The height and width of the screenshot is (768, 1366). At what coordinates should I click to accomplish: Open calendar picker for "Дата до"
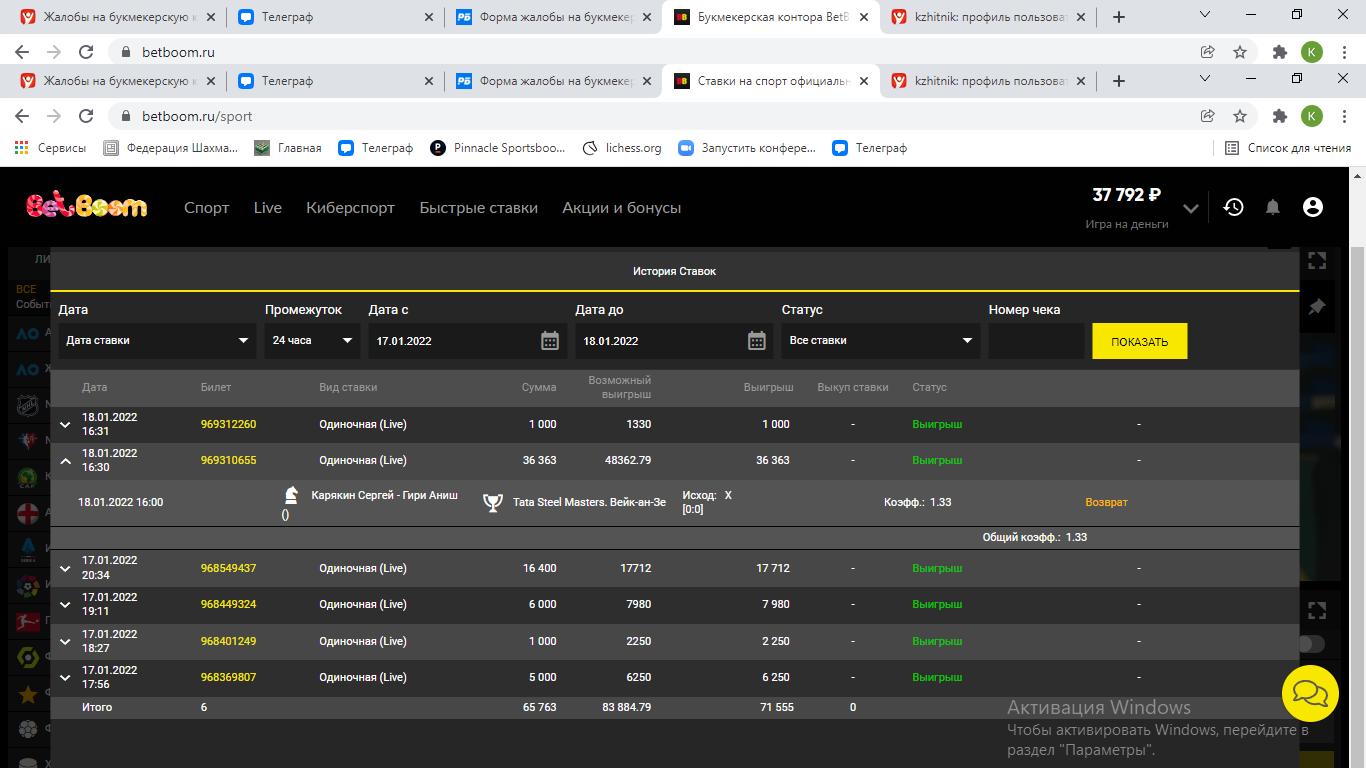click(x=757, y=341)
